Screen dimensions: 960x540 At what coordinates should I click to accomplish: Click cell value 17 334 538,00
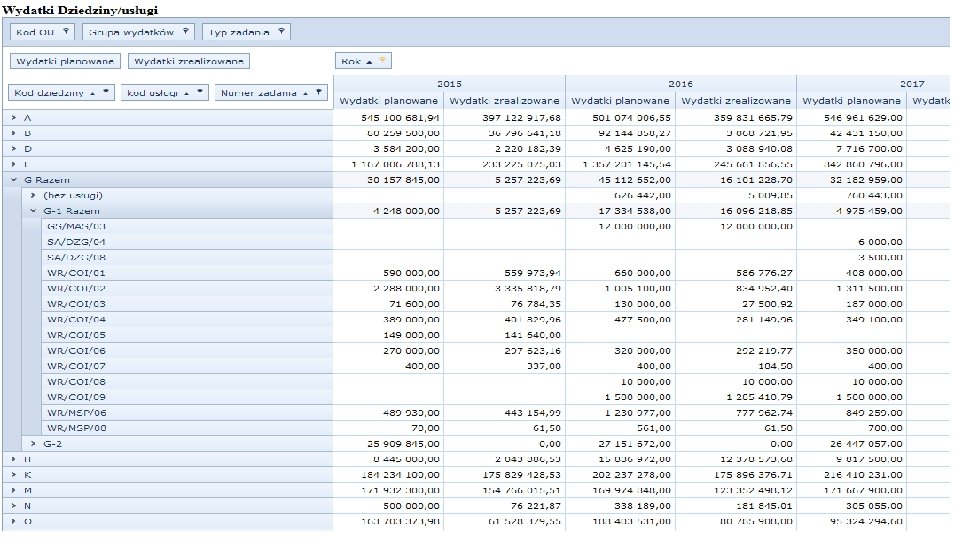pos(635,211)
